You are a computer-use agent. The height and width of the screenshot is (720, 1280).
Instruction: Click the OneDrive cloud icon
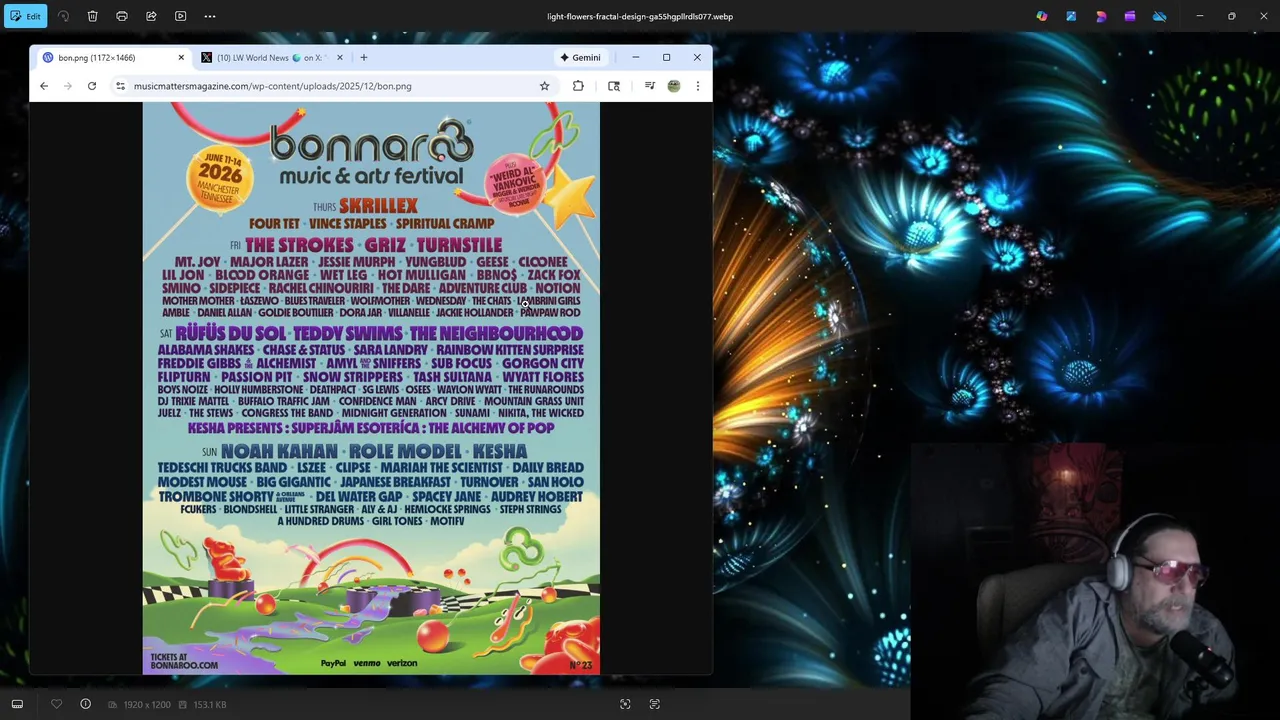click(x=1159, y=16)
